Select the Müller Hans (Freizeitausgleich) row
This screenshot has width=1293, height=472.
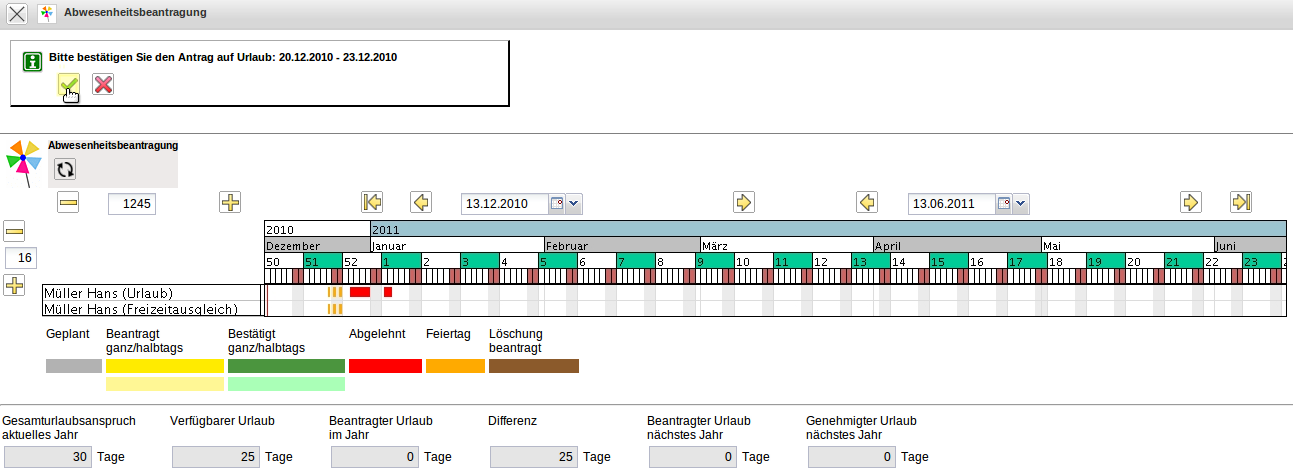click(150, 309)
